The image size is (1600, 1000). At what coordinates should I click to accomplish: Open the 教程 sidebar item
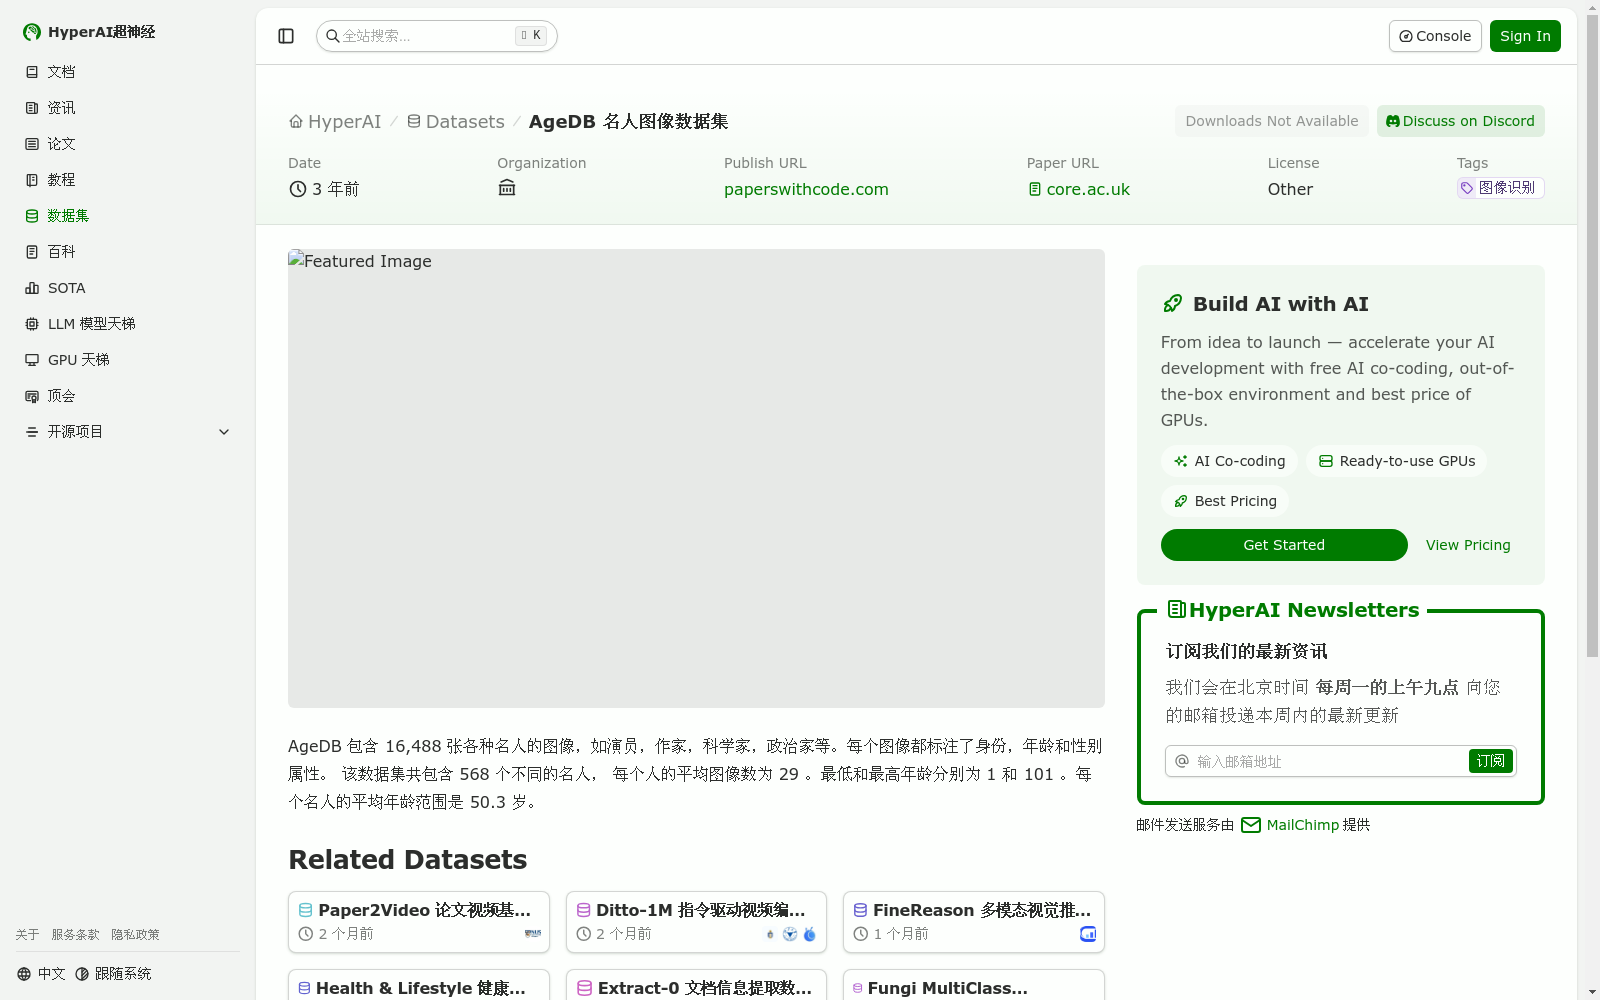tap(128, 180)
